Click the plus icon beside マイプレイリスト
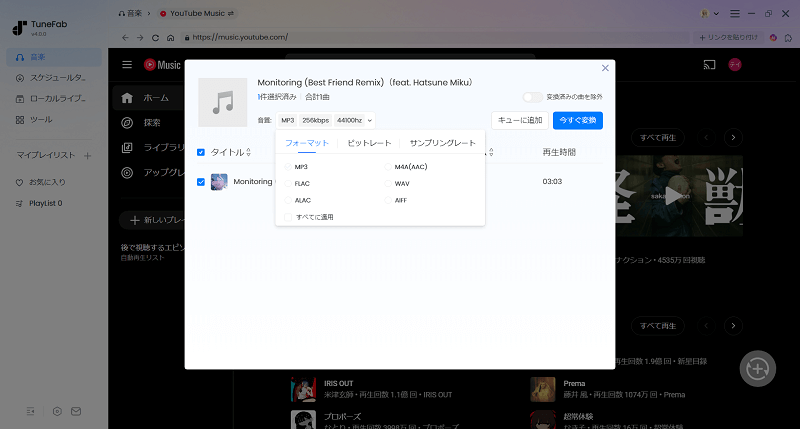The height and width of the screenshot is (429, 800). tap(87, 156)
